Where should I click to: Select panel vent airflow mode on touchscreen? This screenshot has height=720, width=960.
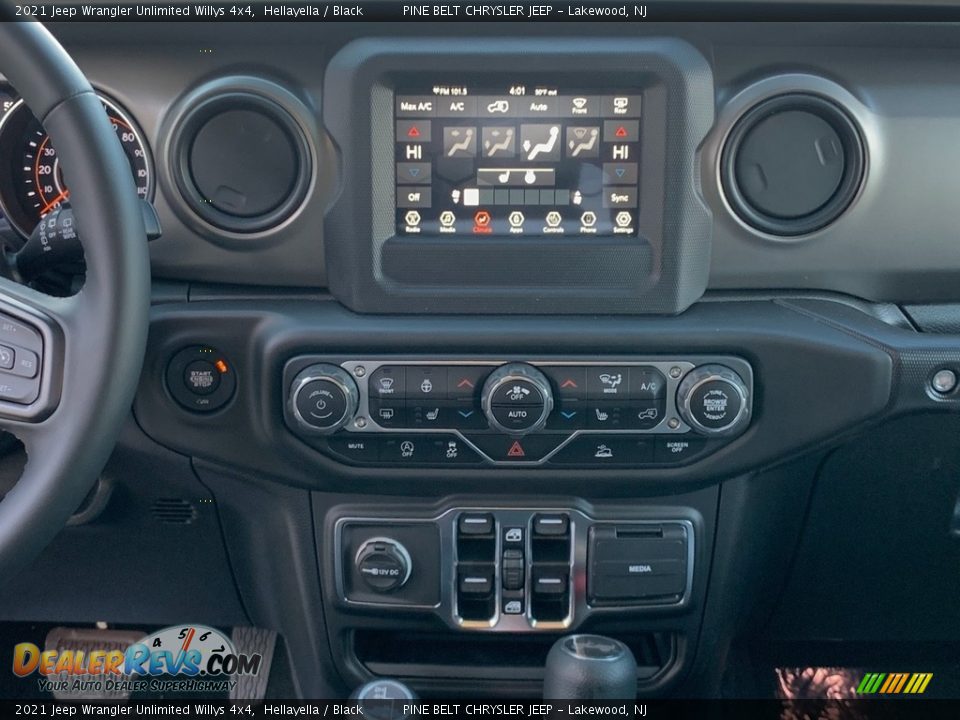[x=459, y=142]
